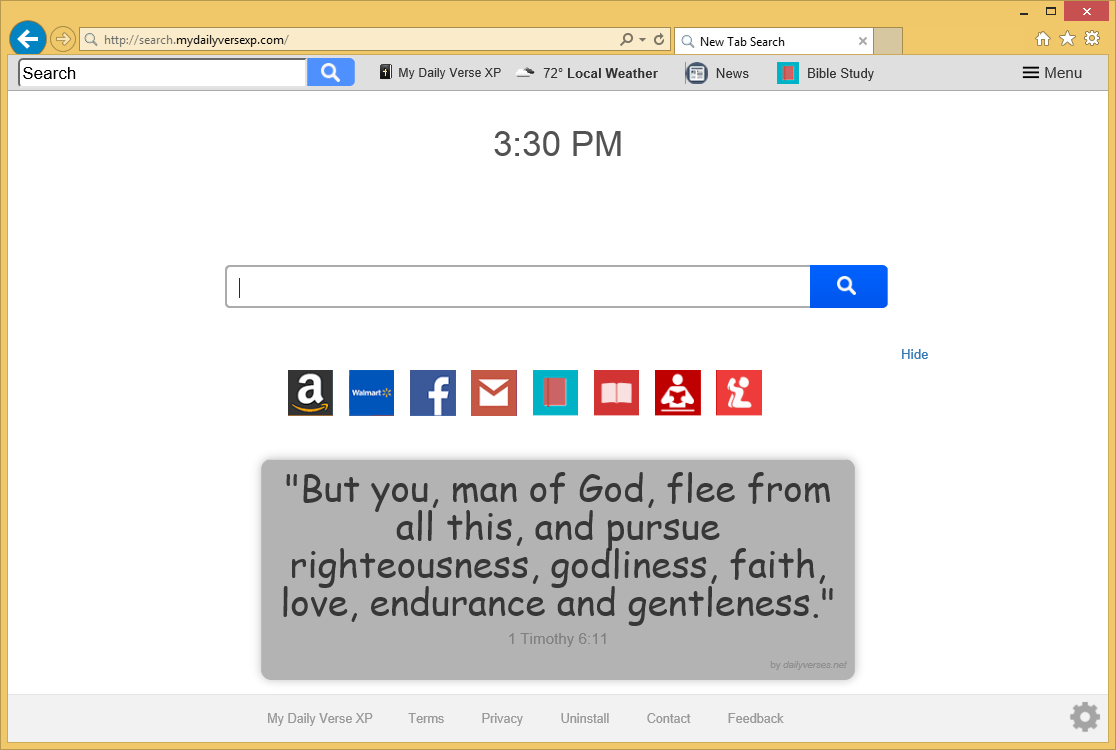Click the 'by dailyverses.net' credit link
Screen dimensions: 1116x750
[808, 665]
